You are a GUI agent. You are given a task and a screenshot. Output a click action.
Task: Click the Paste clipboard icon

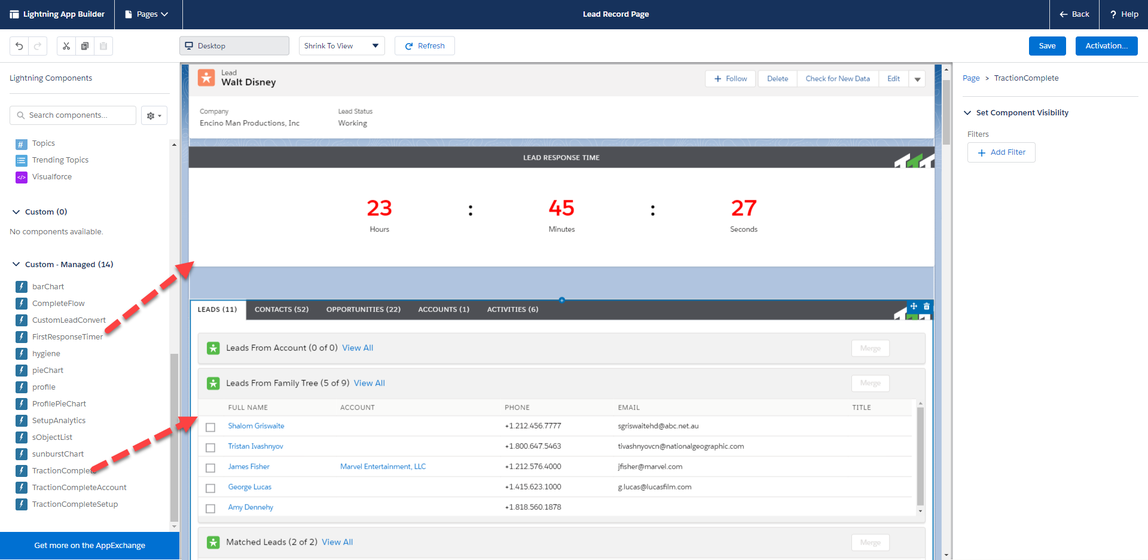click(104, 46)
